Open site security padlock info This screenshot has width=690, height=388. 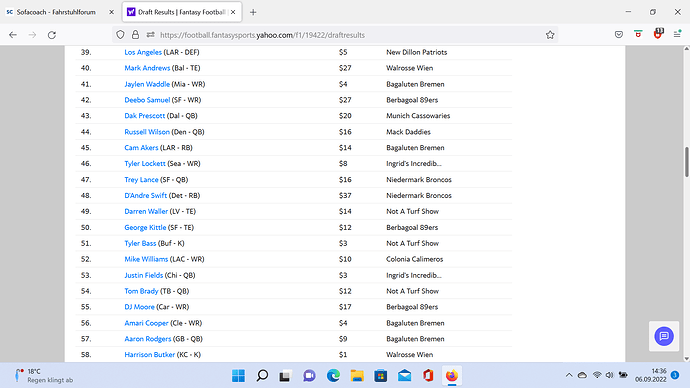coord(136,35)
